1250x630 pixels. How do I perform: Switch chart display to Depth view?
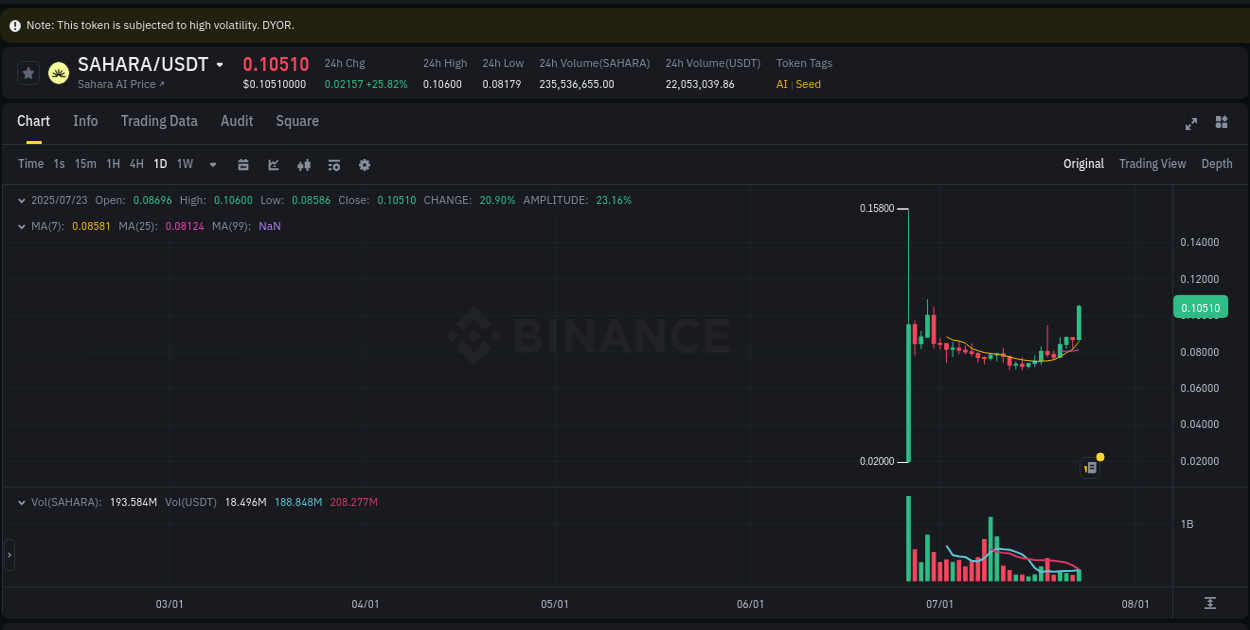pos(1217,163)
